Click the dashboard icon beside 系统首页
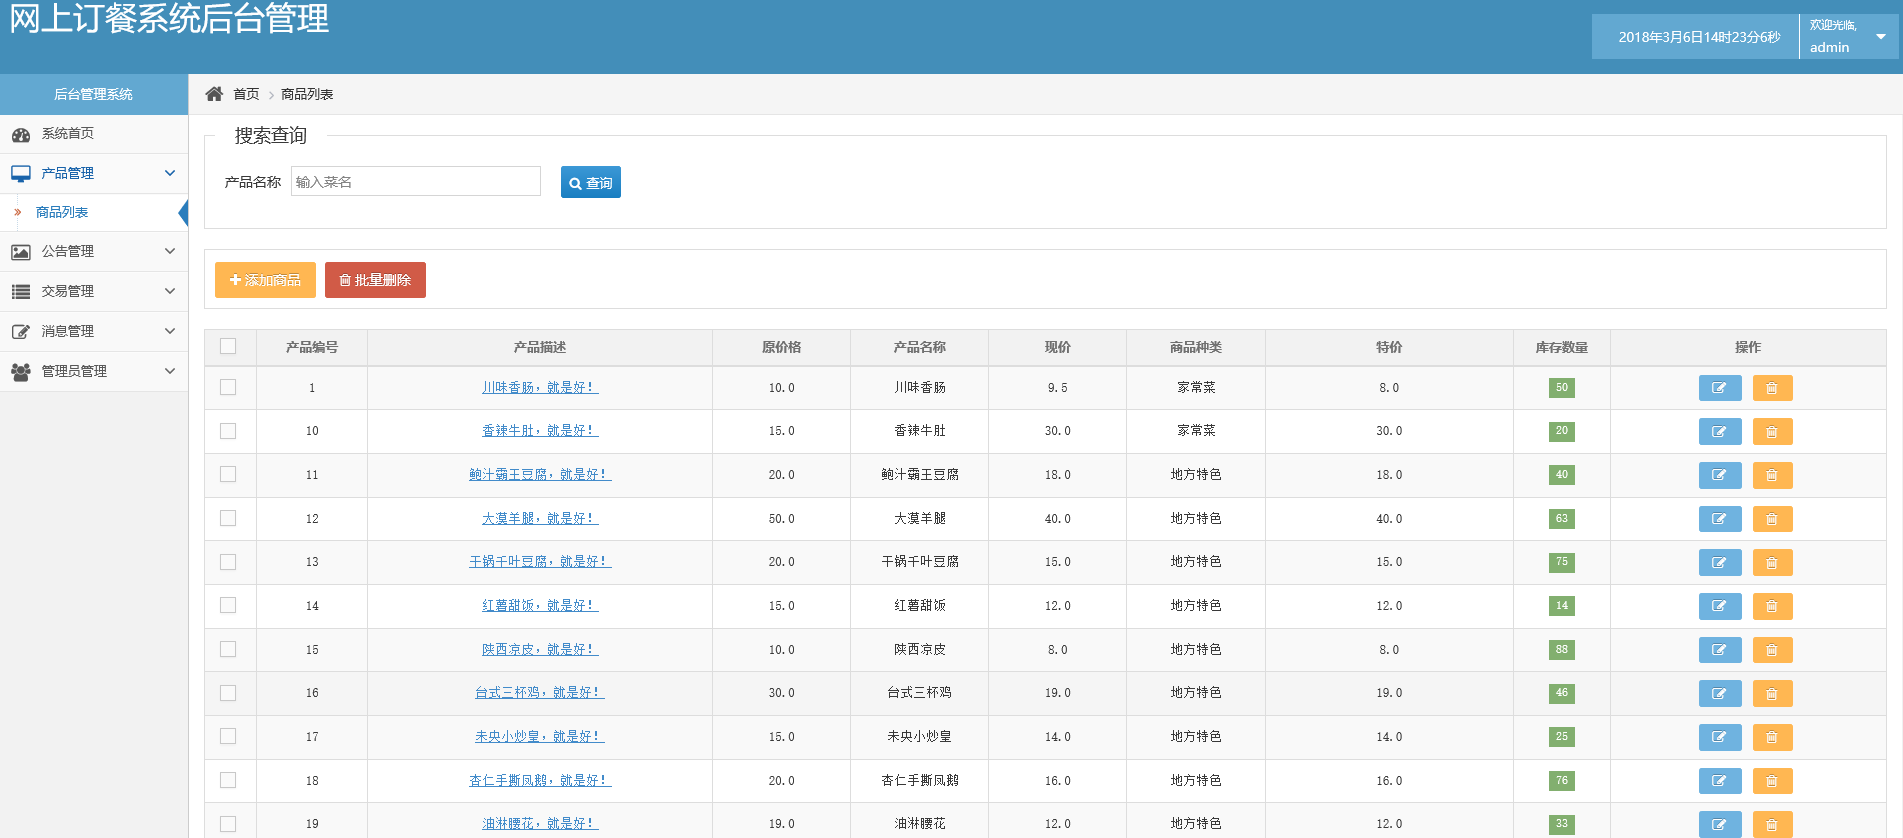 (21, 134)
